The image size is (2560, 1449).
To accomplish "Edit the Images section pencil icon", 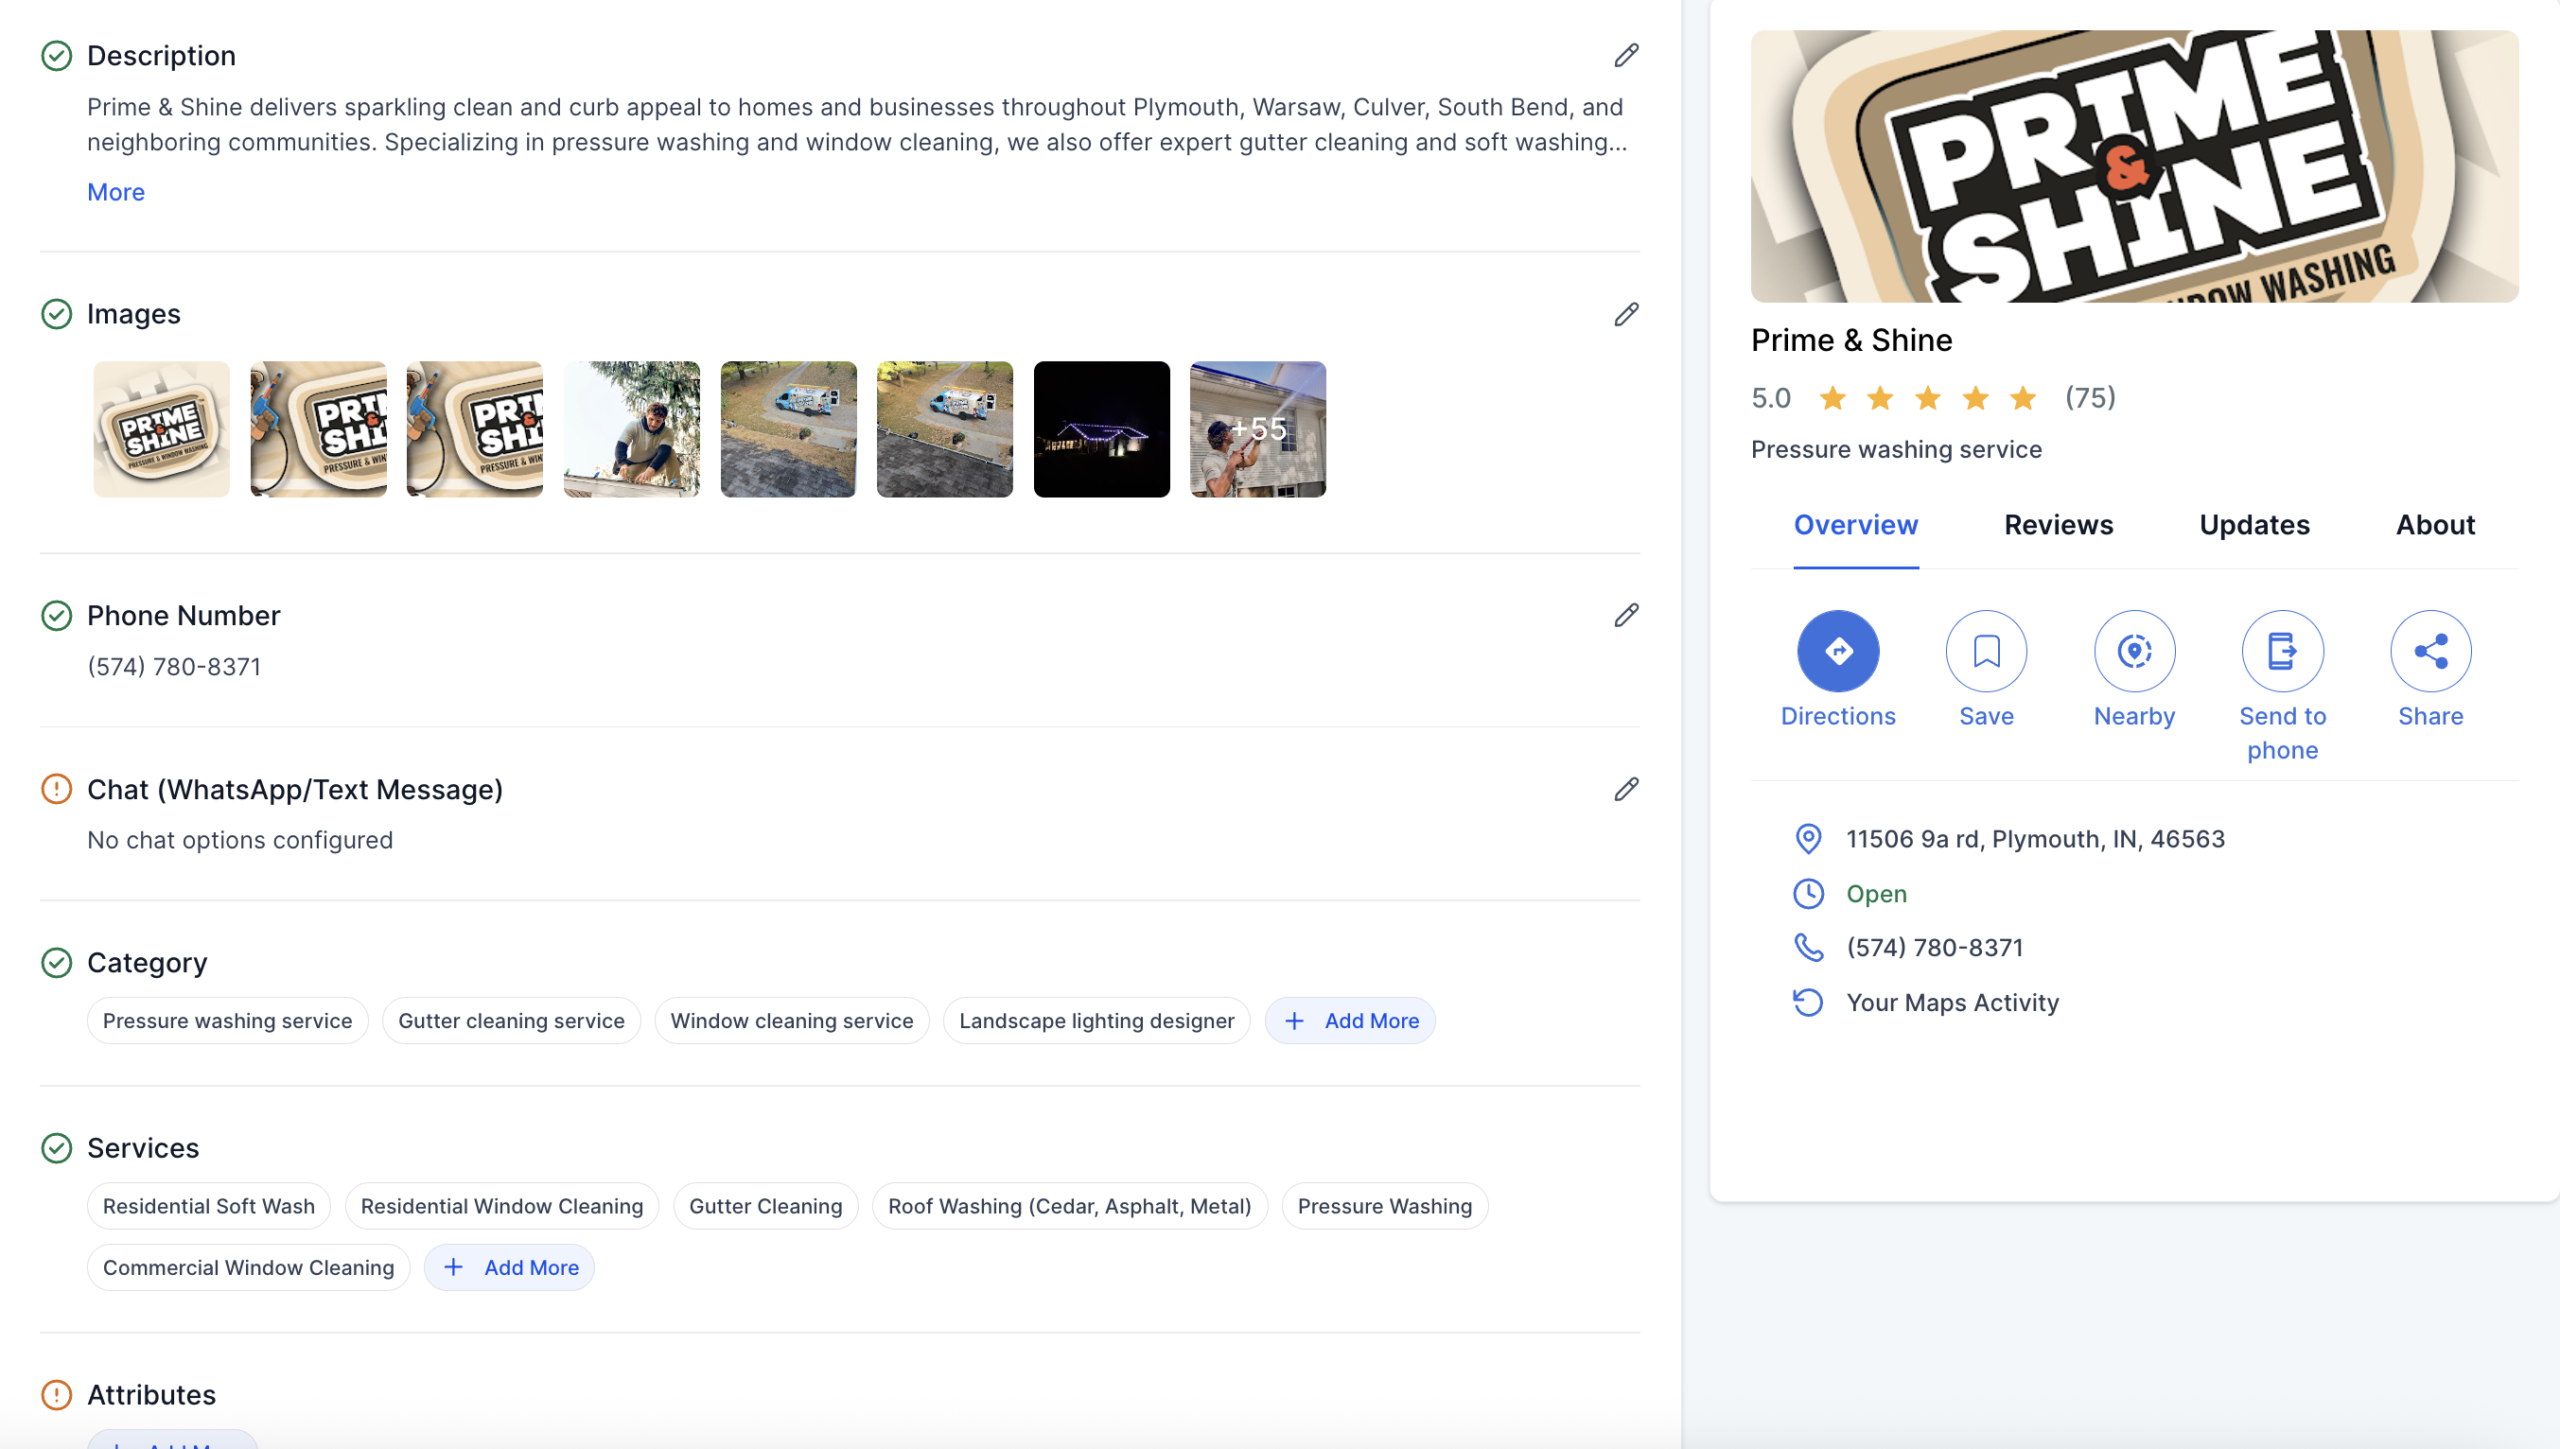I will 1626,314.
